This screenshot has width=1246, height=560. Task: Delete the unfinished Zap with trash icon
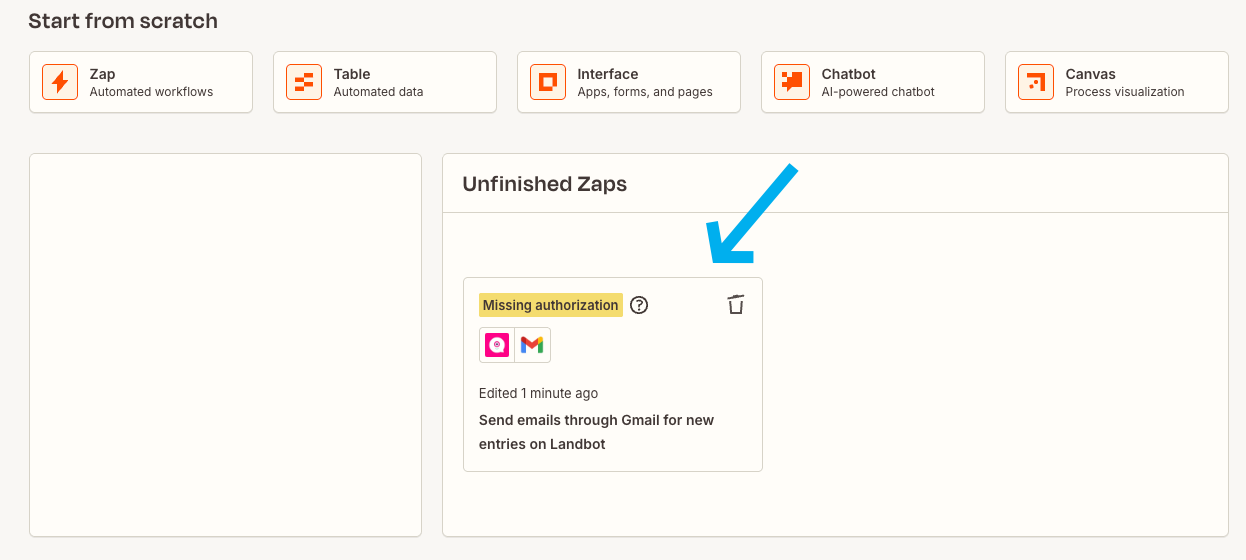(x=736, y=305)
